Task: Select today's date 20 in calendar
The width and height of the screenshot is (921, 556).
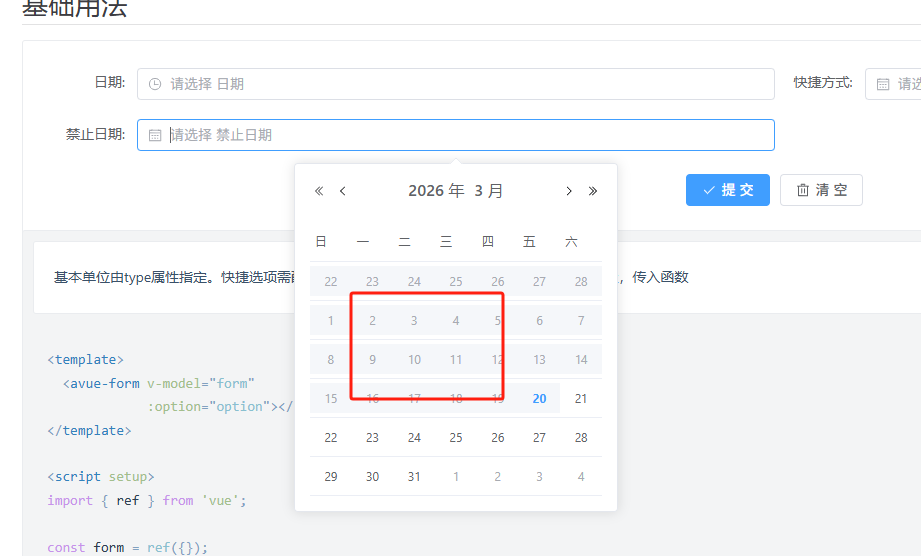Action: pos(539,398)
